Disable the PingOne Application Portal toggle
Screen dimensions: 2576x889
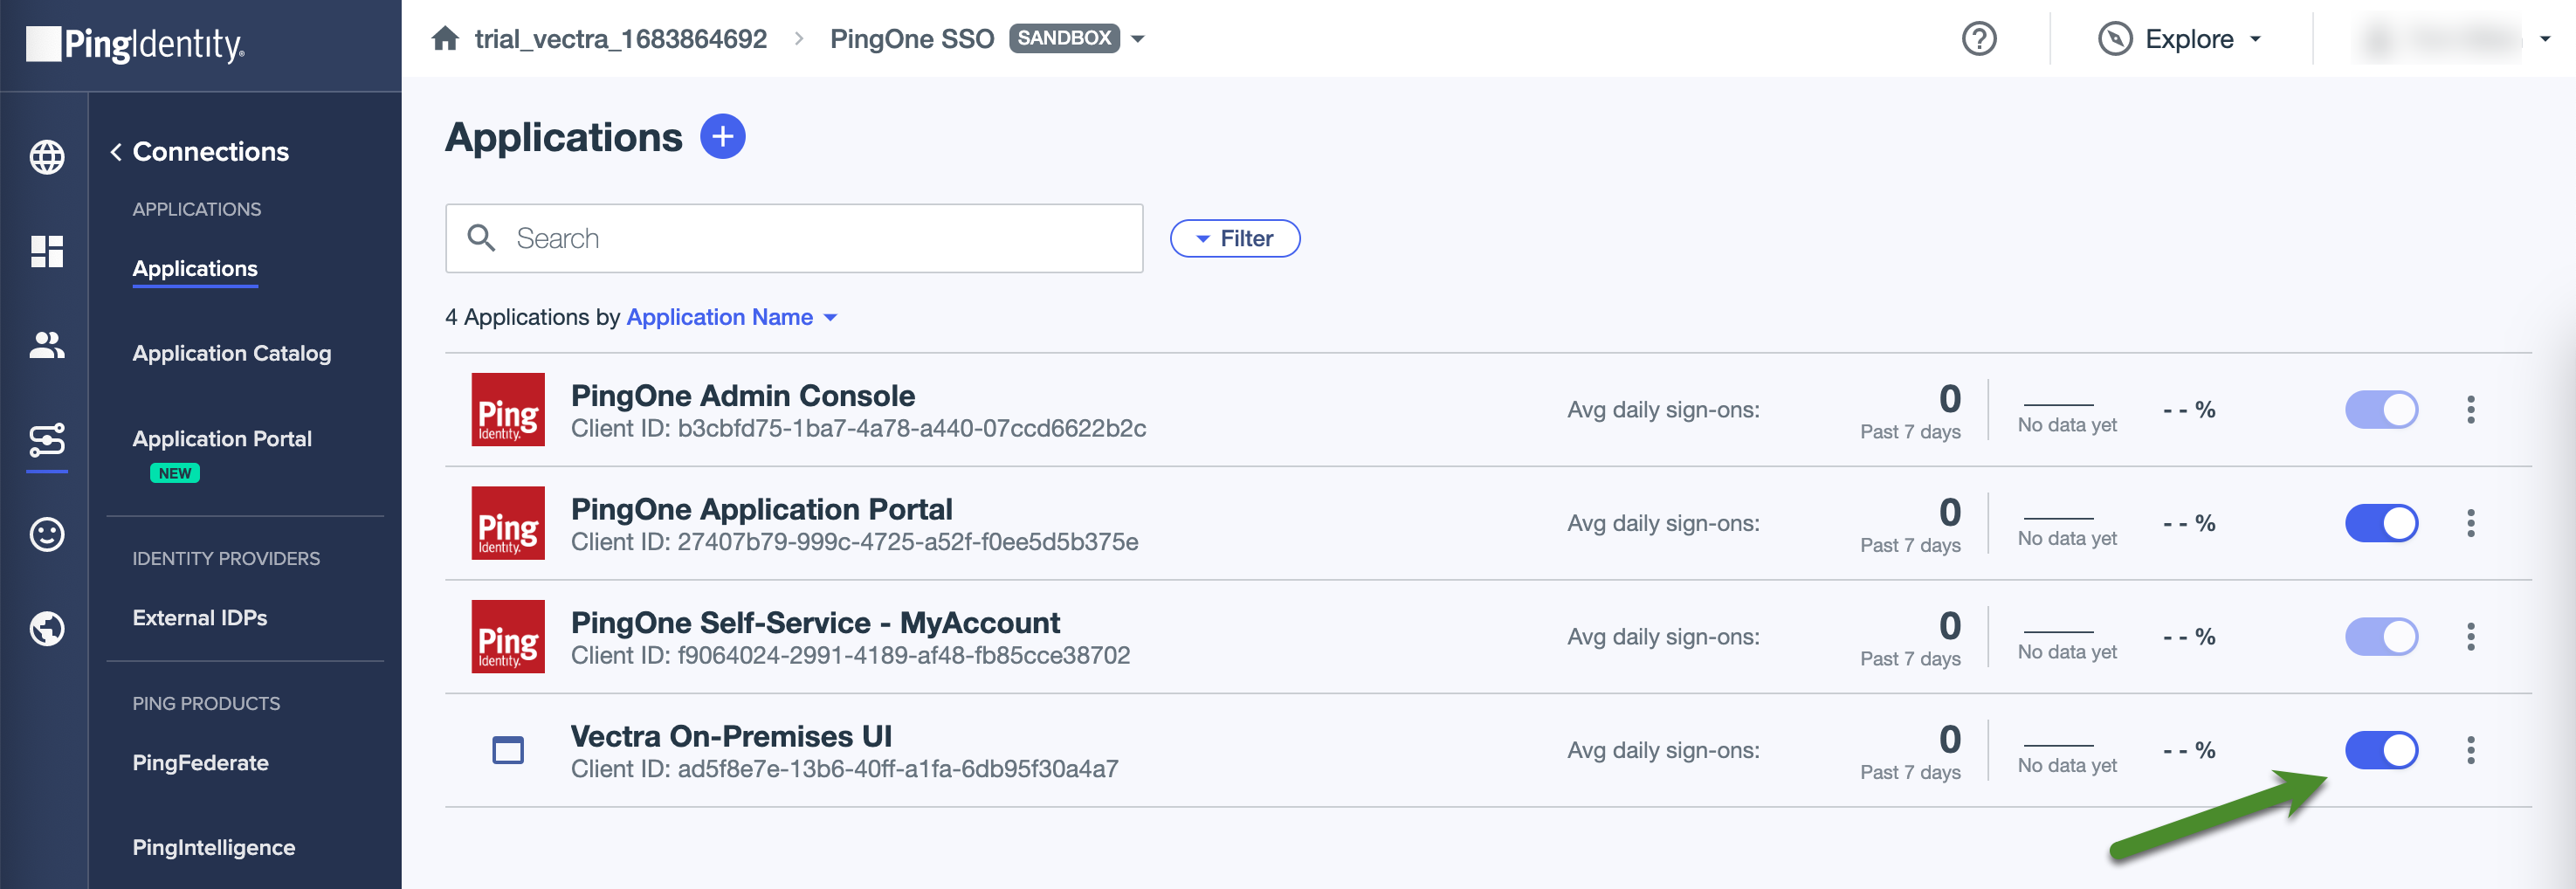(x=2381, y=522)
